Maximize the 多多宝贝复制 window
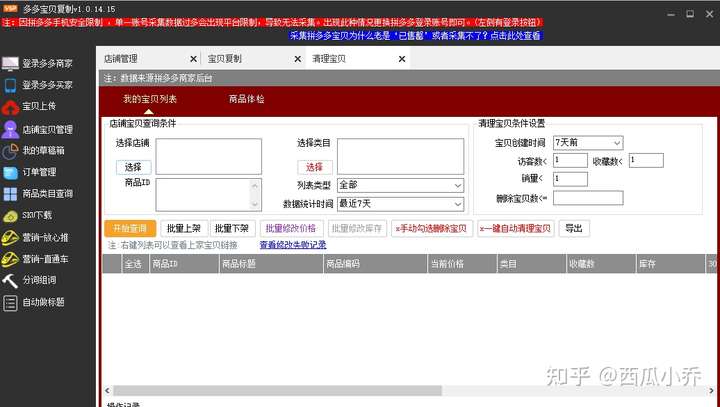Screen dimensions: 720x407 click(690, 14)
